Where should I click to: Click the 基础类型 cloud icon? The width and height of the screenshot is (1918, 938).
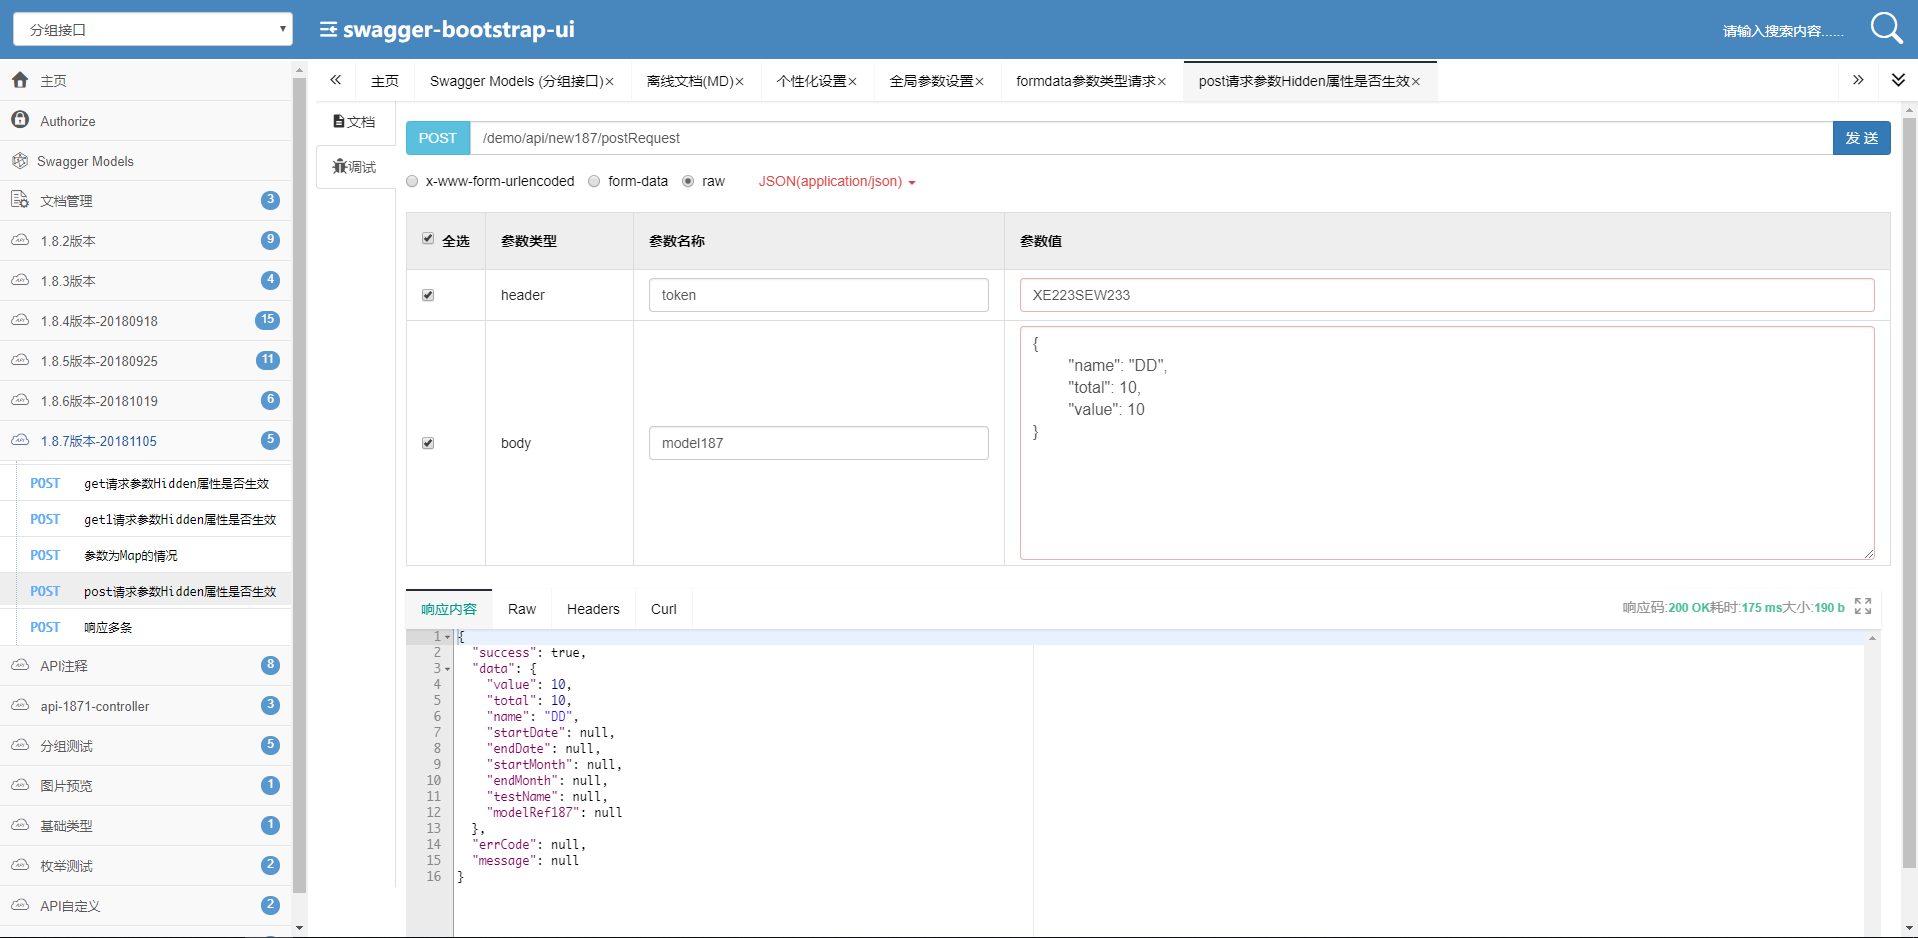click(x=20, y=825)
